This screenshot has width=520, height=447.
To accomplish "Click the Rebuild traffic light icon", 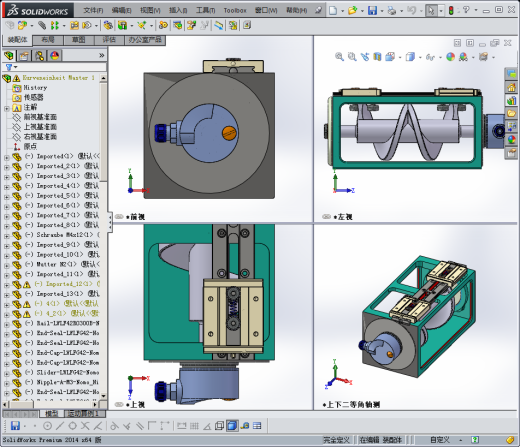I will point(451,10).
